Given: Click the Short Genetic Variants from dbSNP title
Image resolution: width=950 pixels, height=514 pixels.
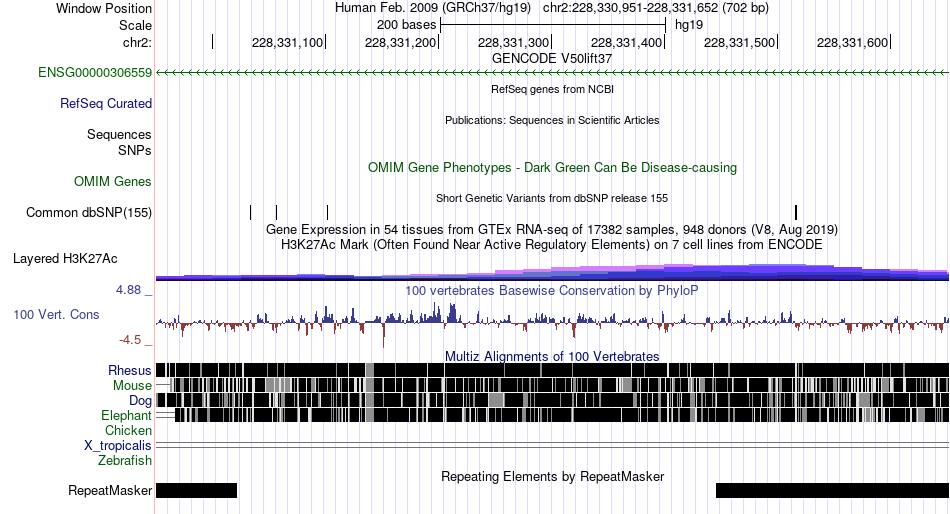Looking at the screenshot, I should tap(552, 198).
